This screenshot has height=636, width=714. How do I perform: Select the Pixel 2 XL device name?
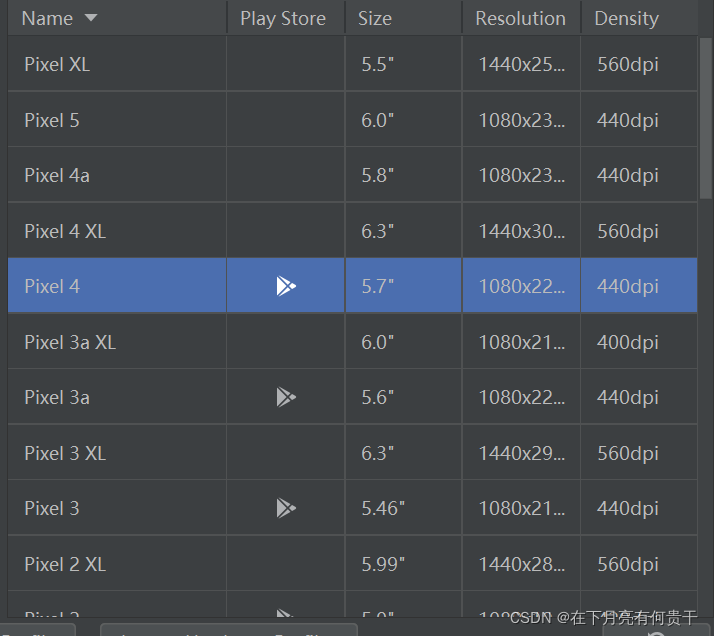pyautogui.click(x=65, y=565)
